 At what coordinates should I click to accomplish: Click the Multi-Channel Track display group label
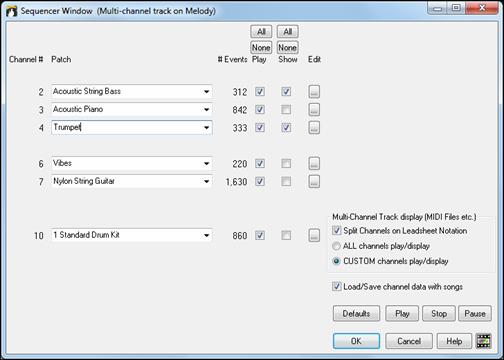coord(404,217)
